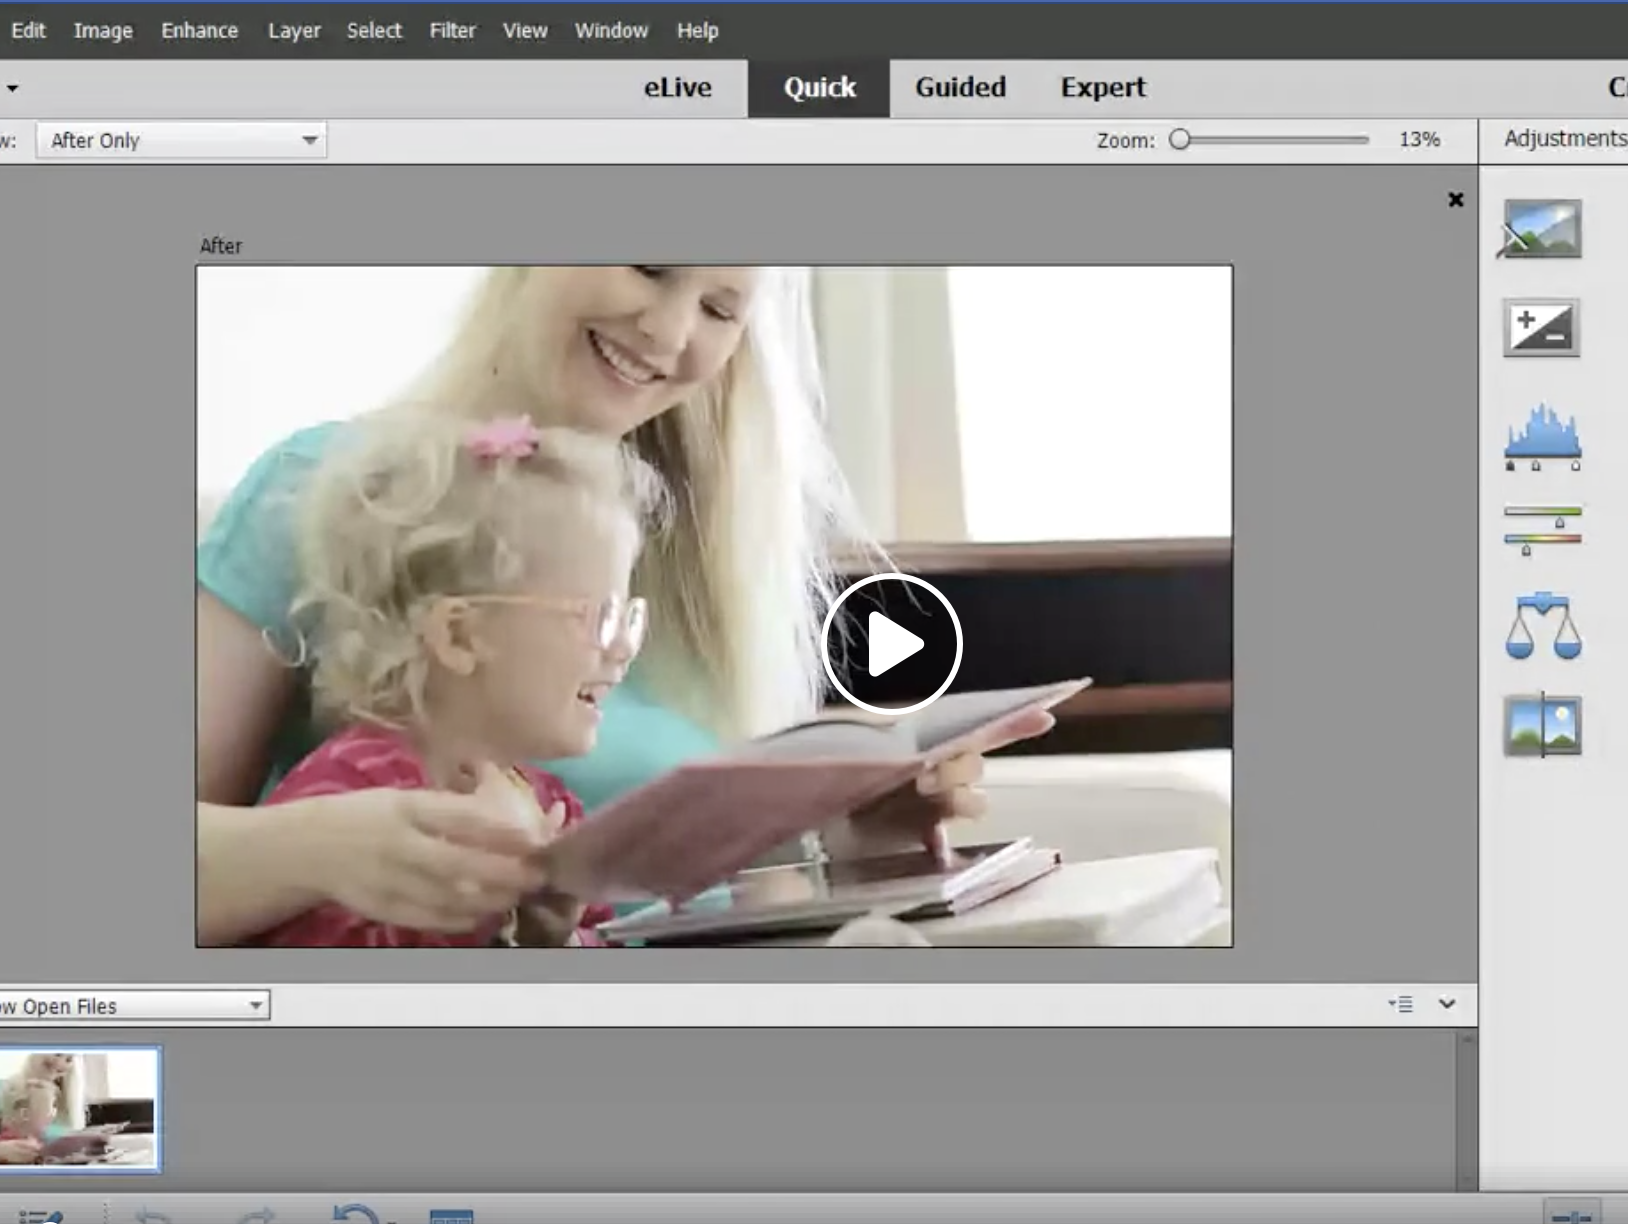
Task: Open the Smart Fix adjustment
Action: point(1541,229)
